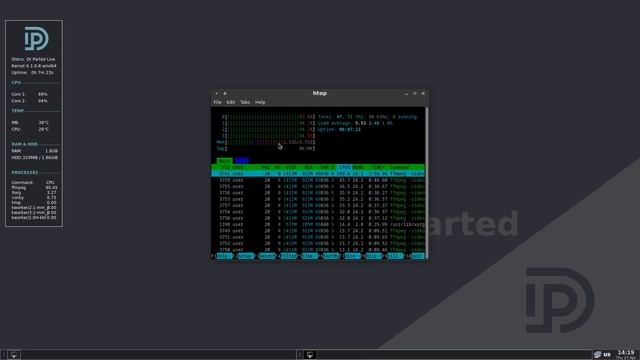Image resolution: width=640 pixels, height=360 pixels.
Task: Click the stick/pin icon in htop title bar
Action: 225,93
